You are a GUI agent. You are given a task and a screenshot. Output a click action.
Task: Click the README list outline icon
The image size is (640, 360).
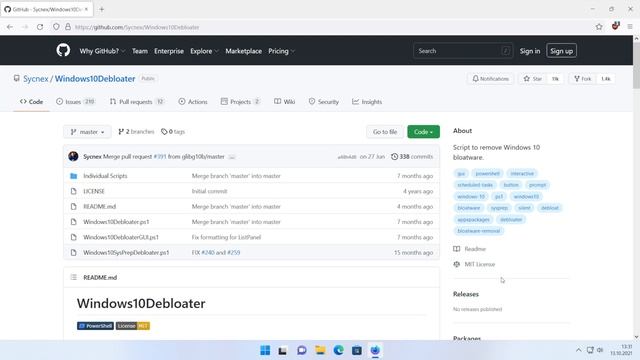pyautogui.click(x=73, y=277)
